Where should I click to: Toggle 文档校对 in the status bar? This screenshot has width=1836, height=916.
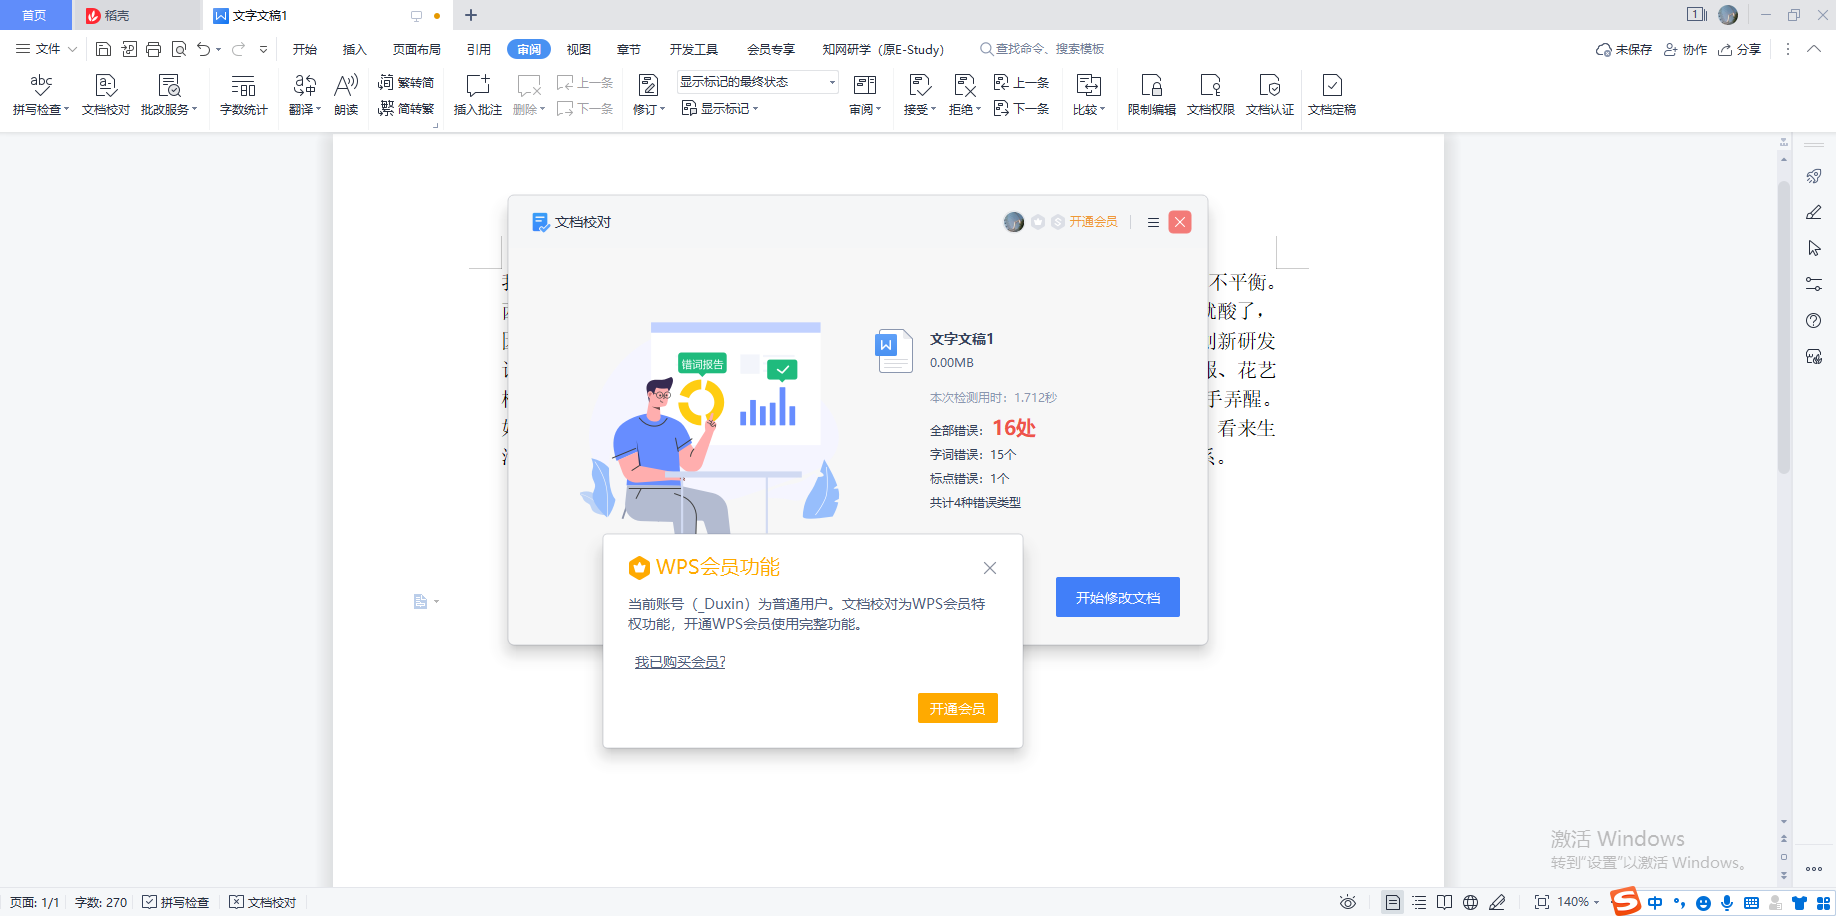point(263,902)
